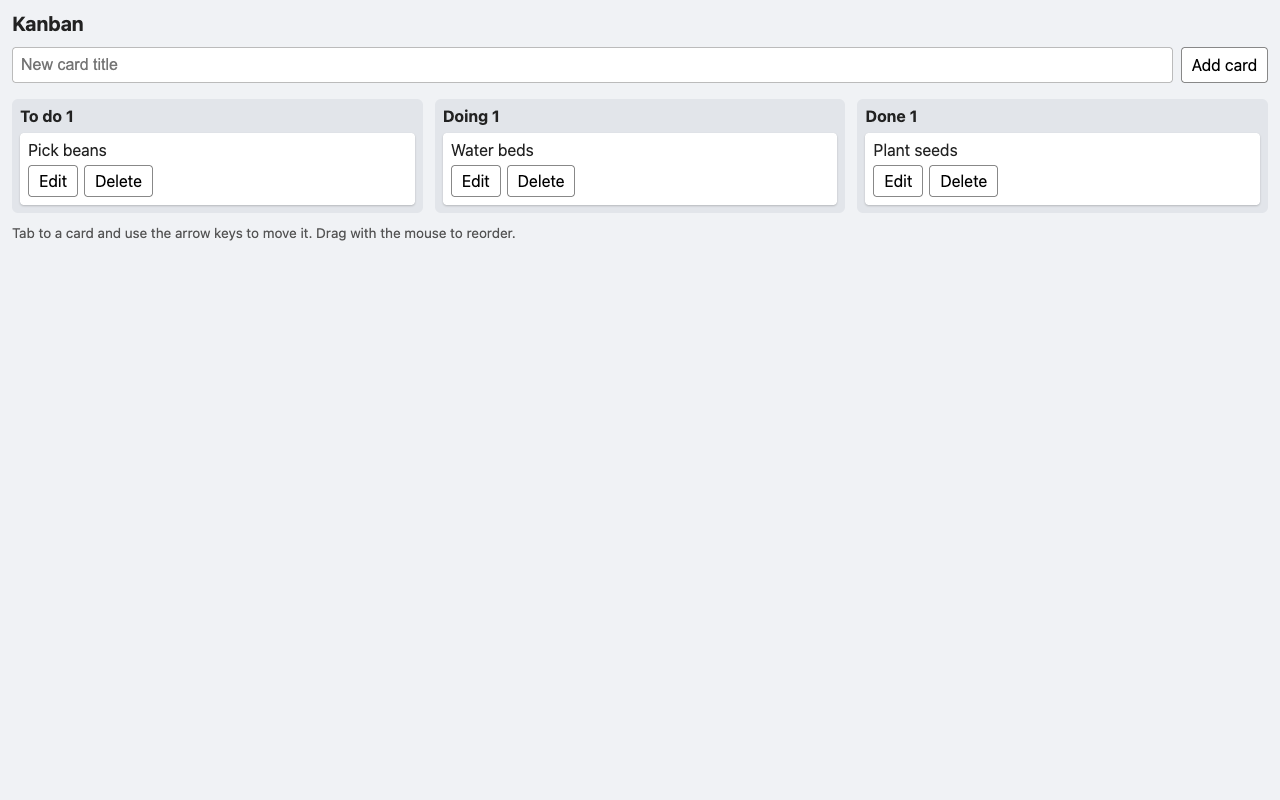Click the Kanban page heading
Screen dimensions: 1280x800
48,24
